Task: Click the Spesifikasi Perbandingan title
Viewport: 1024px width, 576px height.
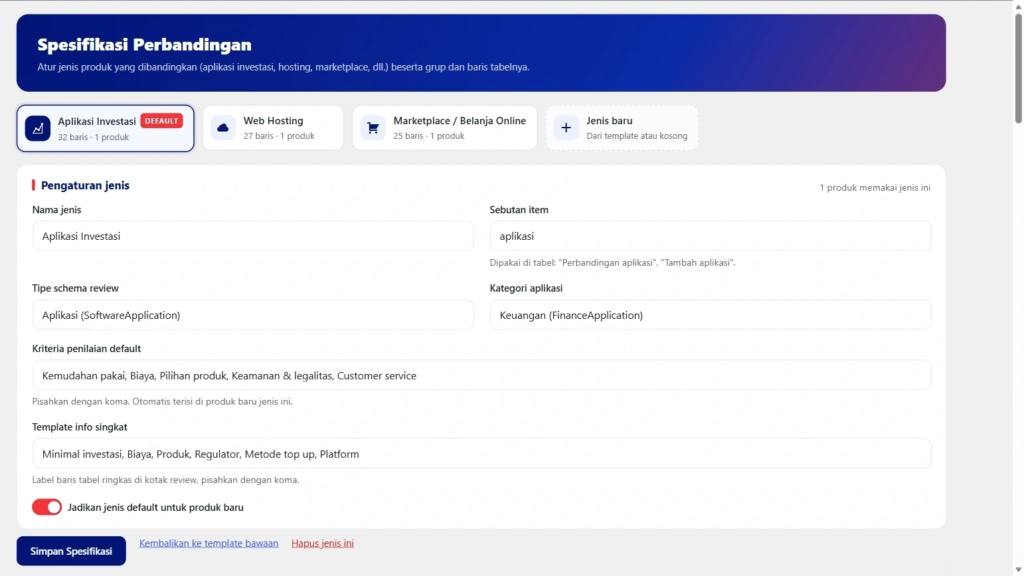Action: tap(144, 44)
